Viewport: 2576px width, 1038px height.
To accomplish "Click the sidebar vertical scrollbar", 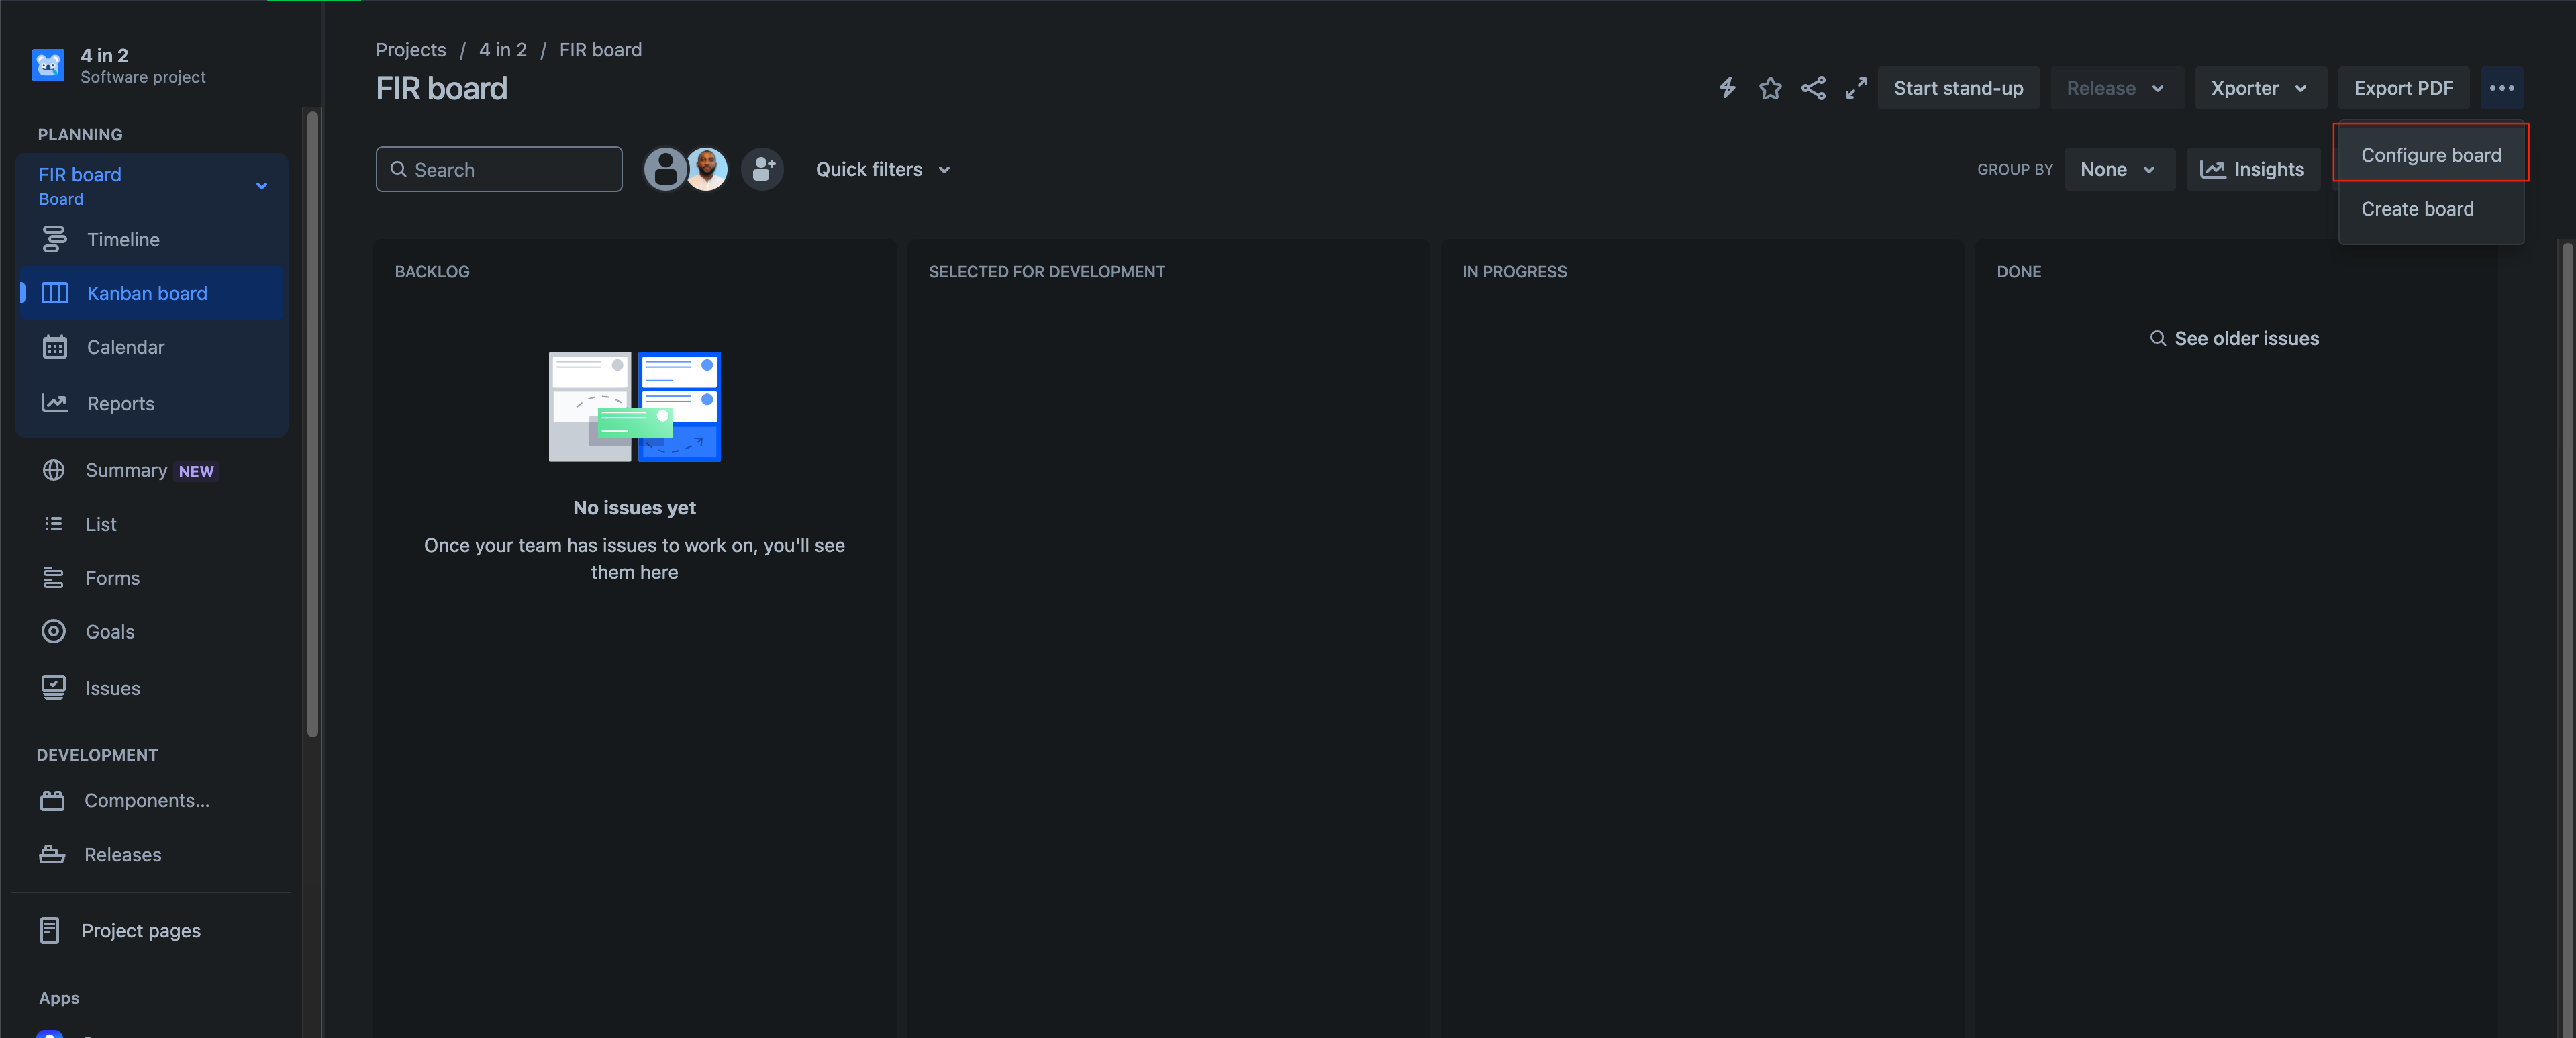I will 312,425.
